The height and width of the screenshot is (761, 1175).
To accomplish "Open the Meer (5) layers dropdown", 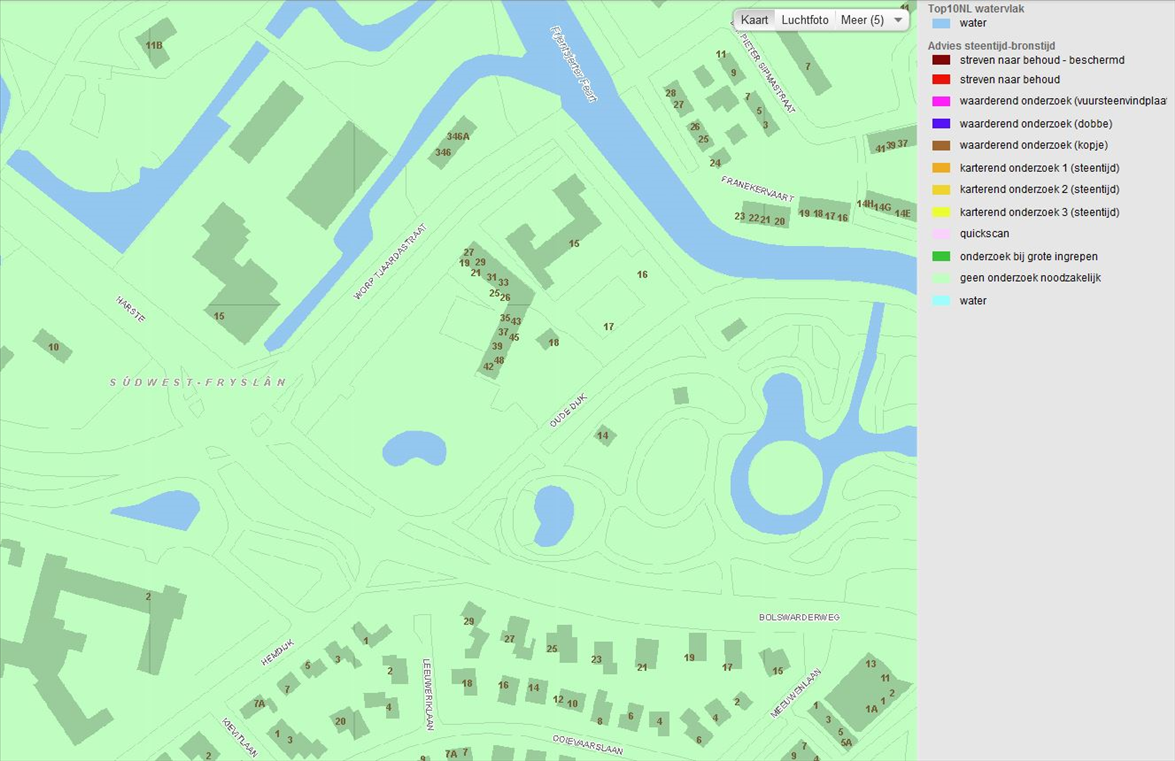I will 872,20.
